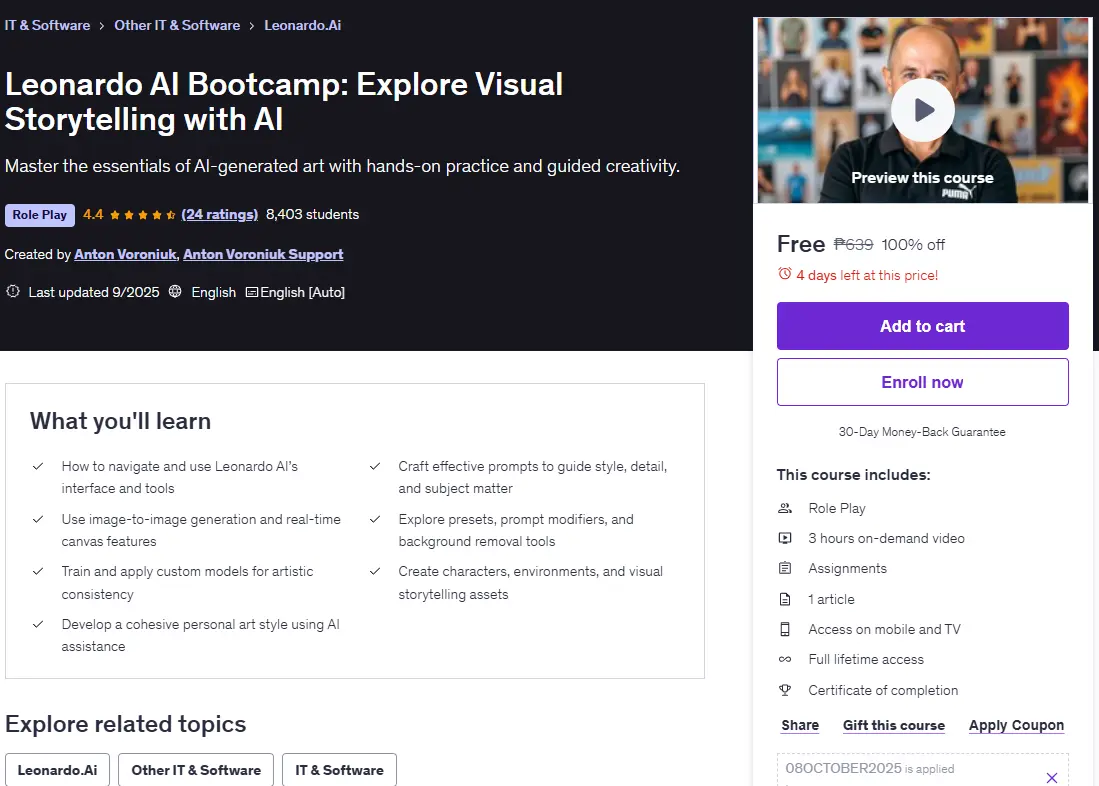Click the globe language icon

(x=175, y=291)
